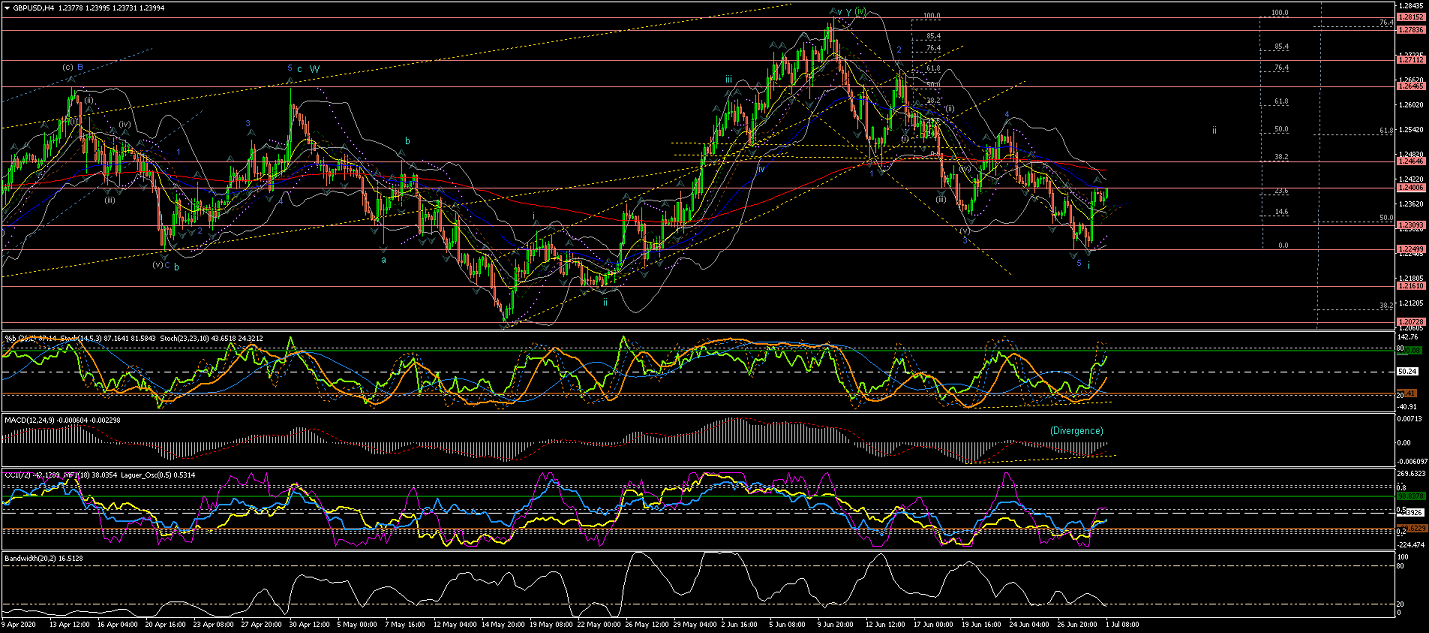
Task: Select the 1.28152 price level tag
Action: point(1411,17)
